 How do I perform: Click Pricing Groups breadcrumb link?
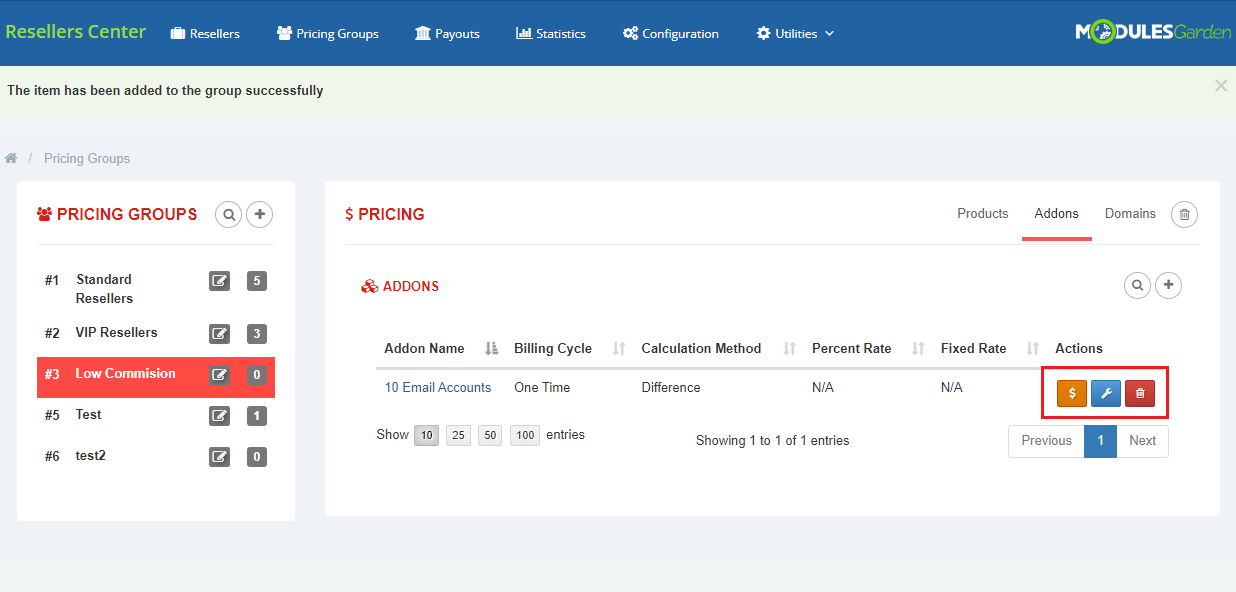tap(87, 158)
